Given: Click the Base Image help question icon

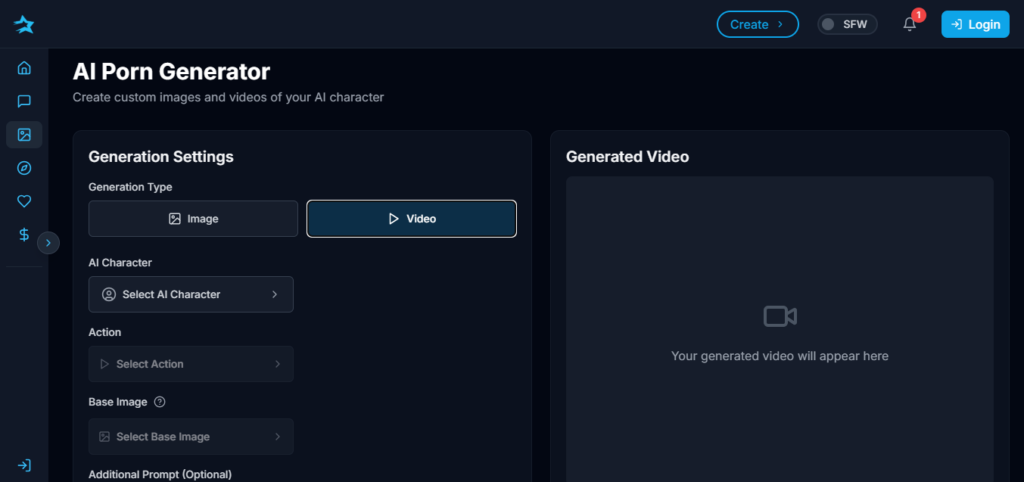Looking at the screenshot, I should [x=159, y=402].
